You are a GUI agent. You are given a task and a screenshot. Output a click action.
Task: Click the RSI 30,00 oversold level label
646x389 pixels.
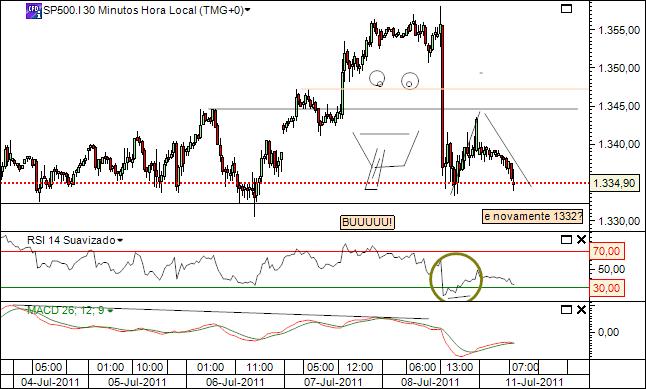coord(608,288)
